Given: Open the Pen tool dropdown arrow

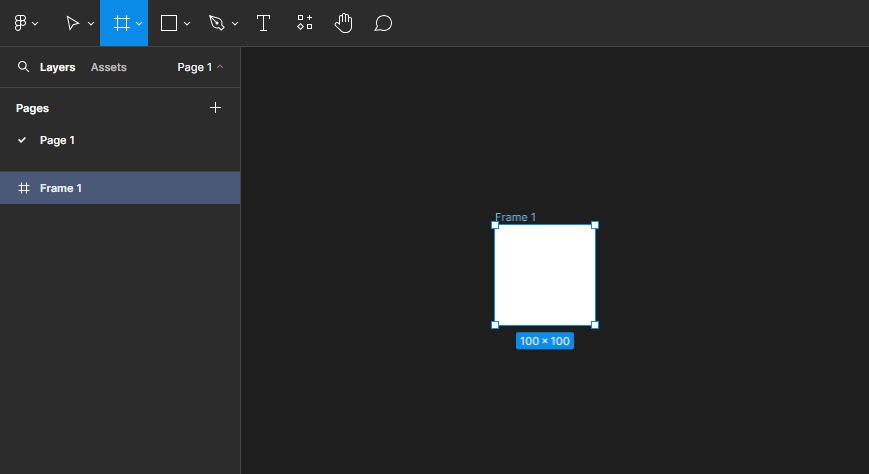Looking at the screenshot, I should pyautogui.click(x=235, y=23).
